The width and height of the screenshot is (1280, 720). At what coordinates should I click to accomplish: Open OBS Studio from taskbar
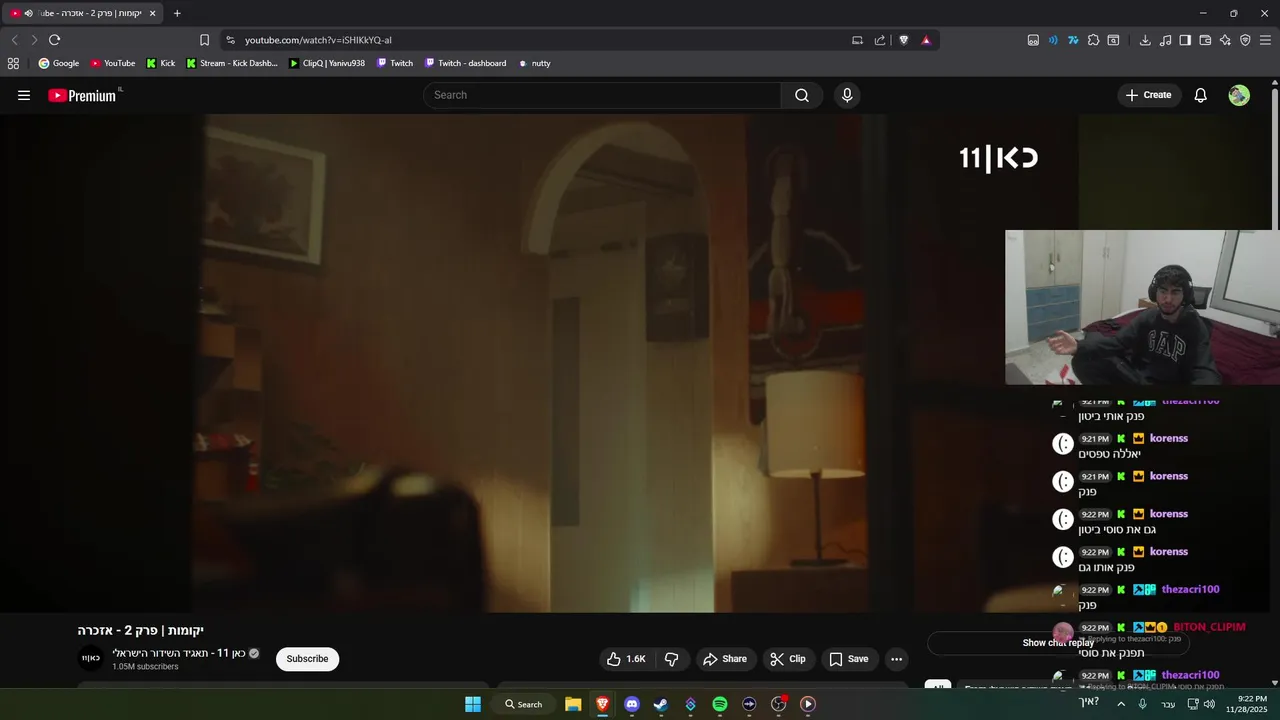[779, 704]
